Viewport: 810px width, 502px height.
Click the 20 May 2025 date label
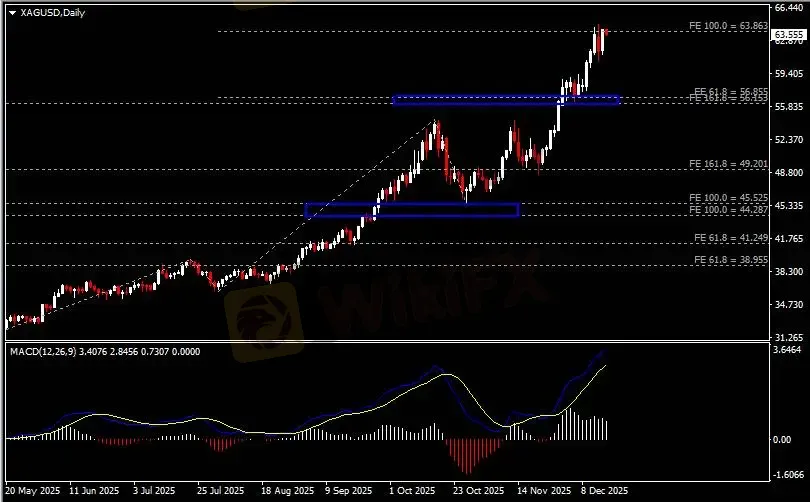pyautogui.click(x=33, y=491)
